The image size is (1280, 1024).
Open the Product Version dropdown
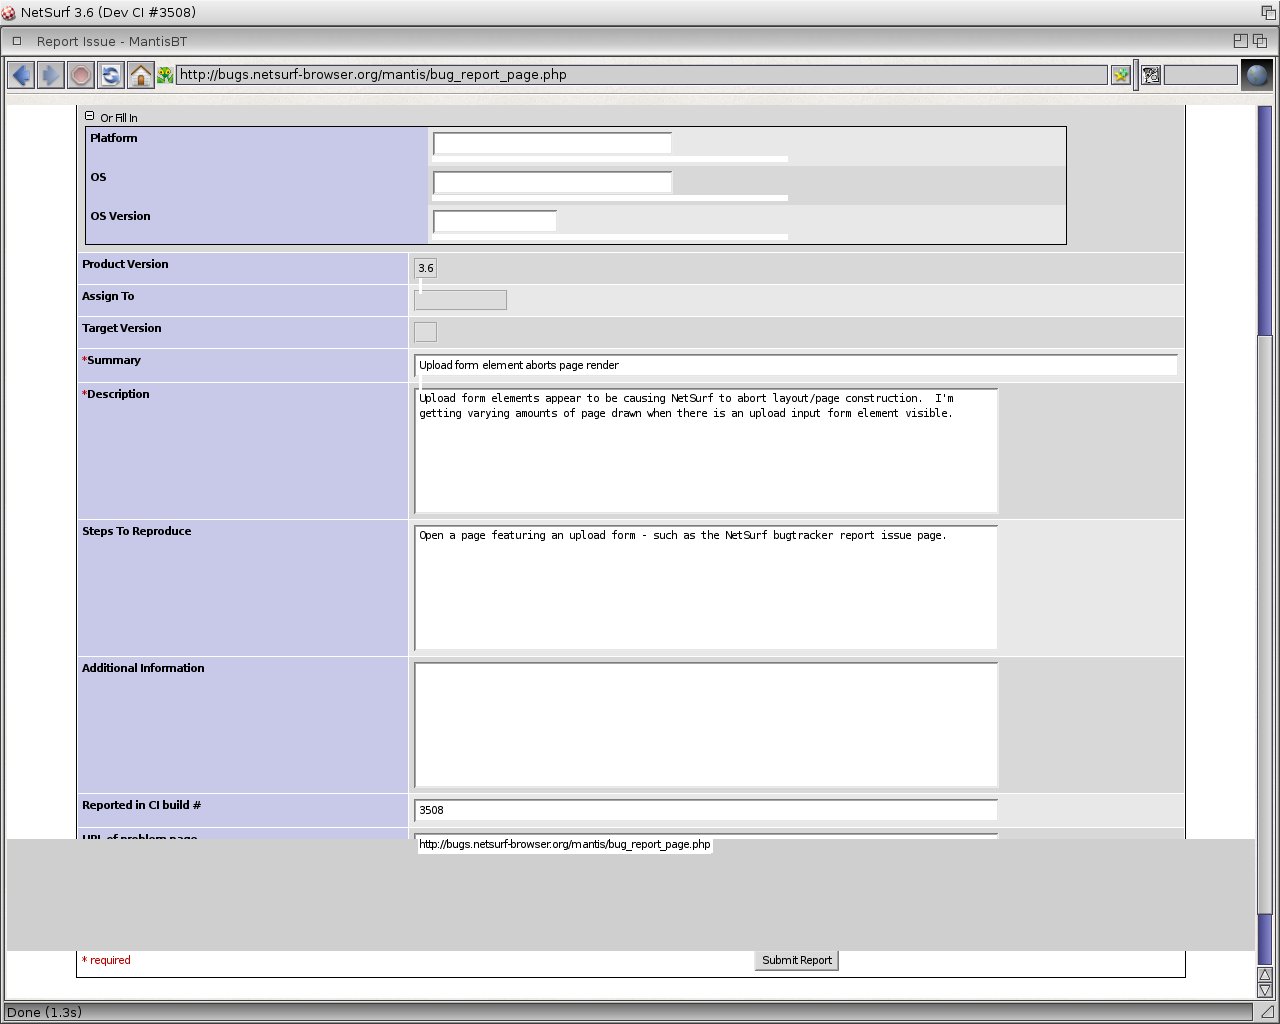click(x=425, y=268)
